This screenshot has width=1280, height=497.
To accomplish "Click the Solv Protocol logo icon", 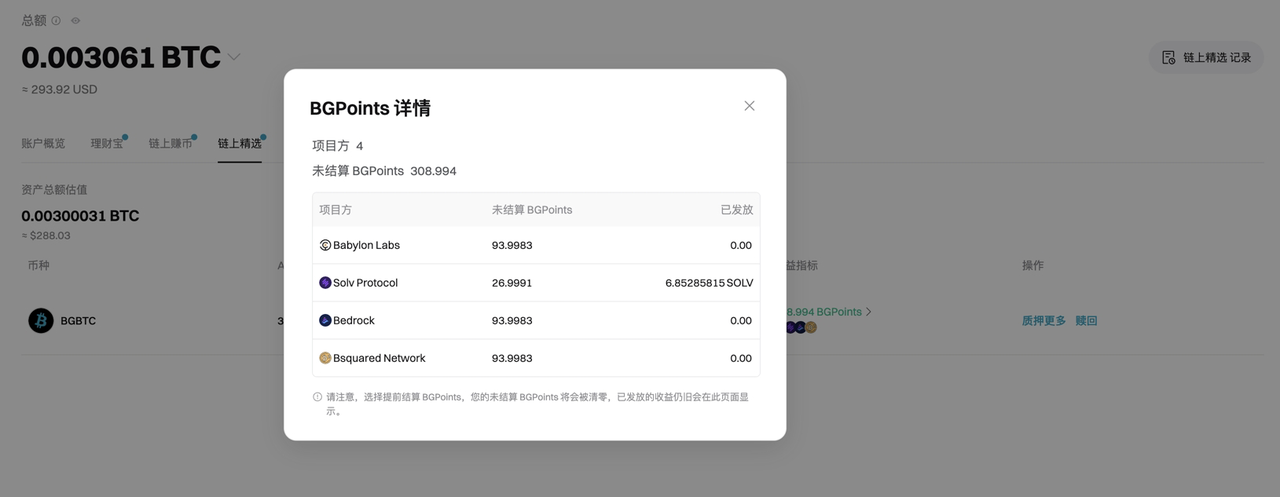I will click(x=325, y=283).
